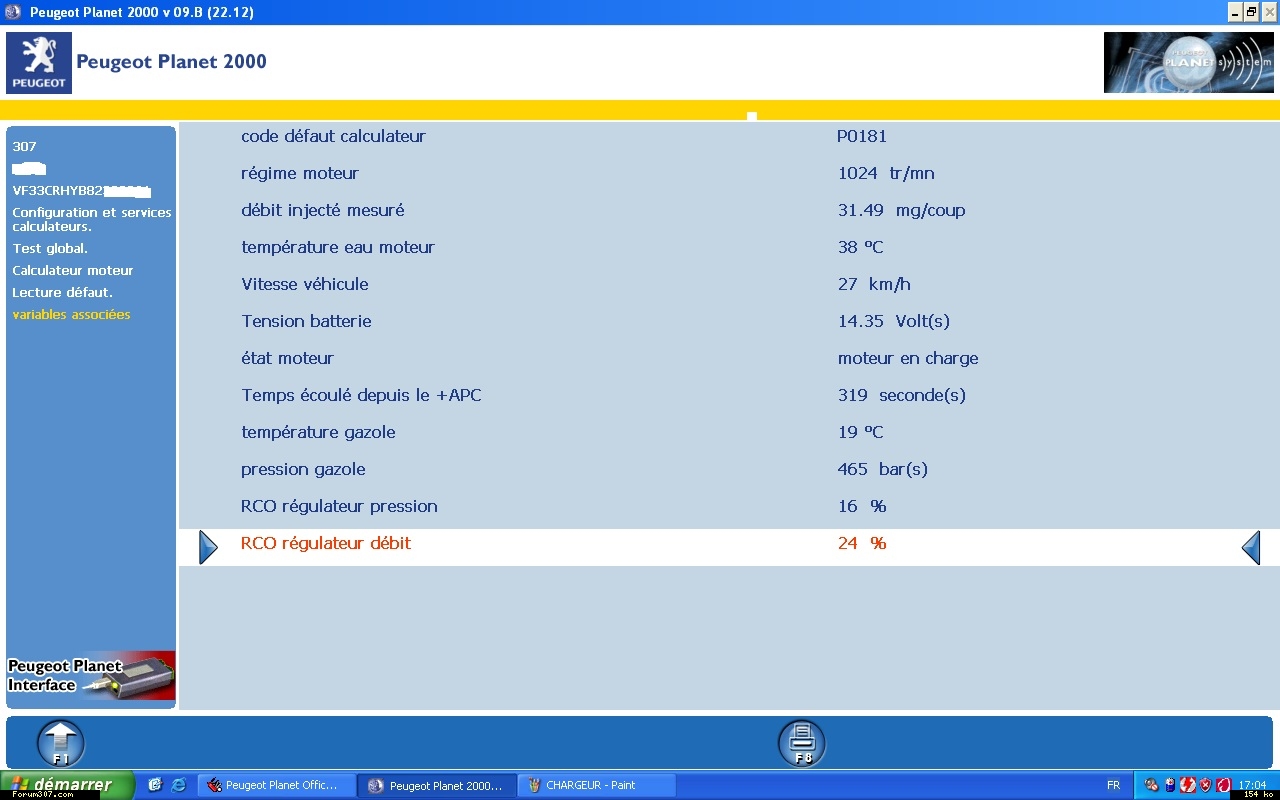
Task: Click the blue left-pointing arrow on the highlighted row
Action: click(x=1251, y=547)
